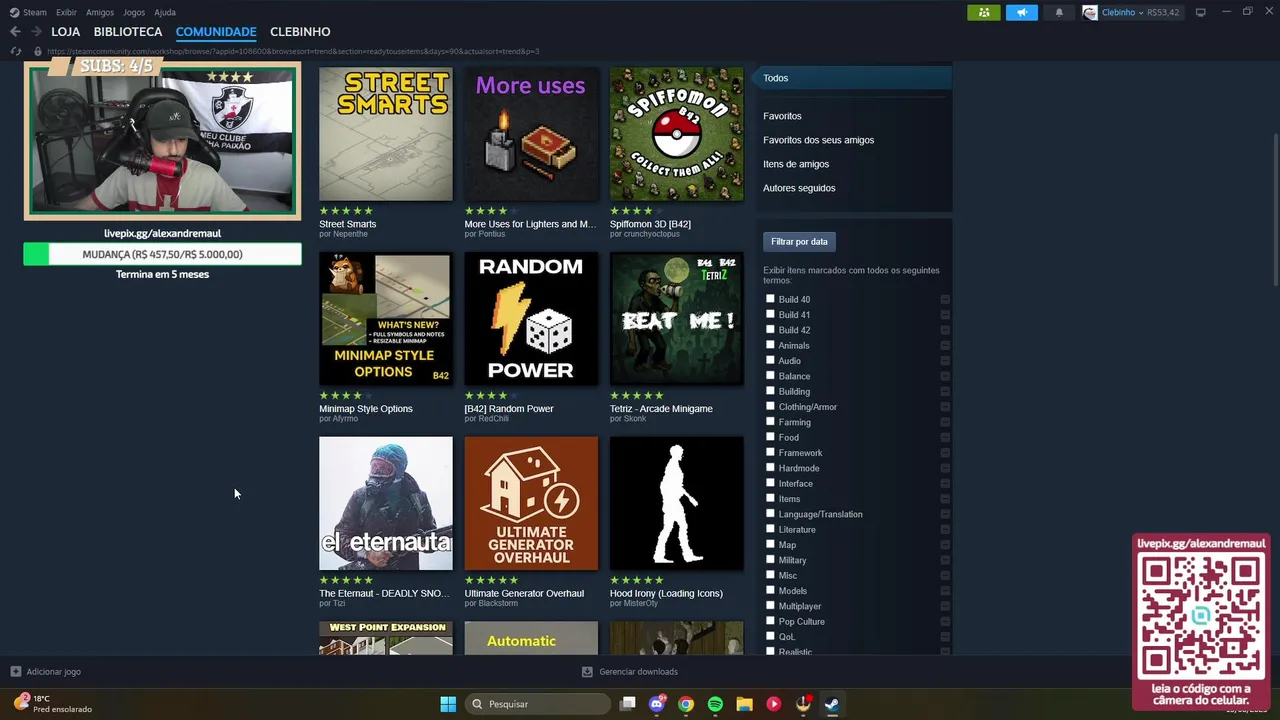Open Autores seguidos list

click(799, 188)
